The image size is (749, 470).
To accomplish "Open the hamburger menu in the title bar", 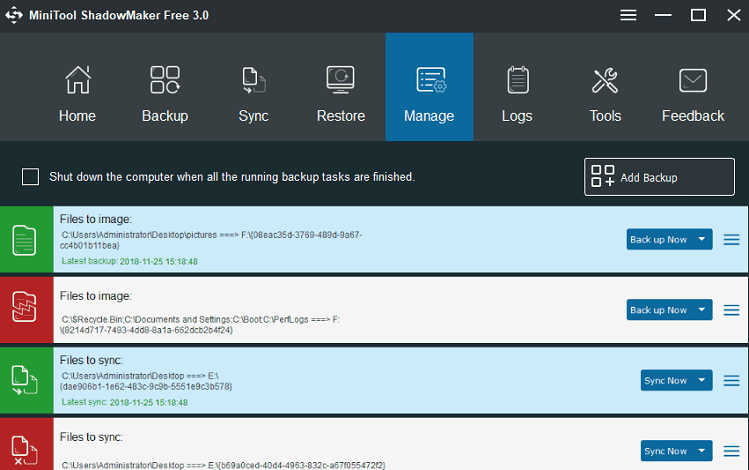I will pos(628,15).
